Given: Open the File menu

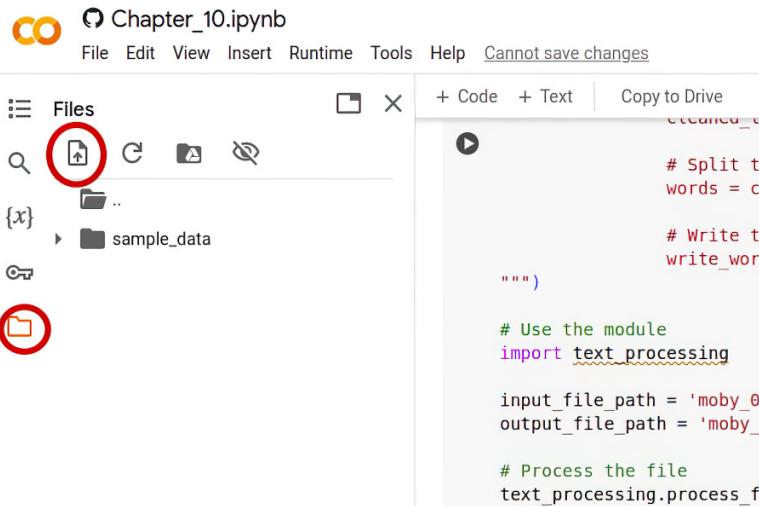Looking at the screenshot, I should click(x=95, y=53).
